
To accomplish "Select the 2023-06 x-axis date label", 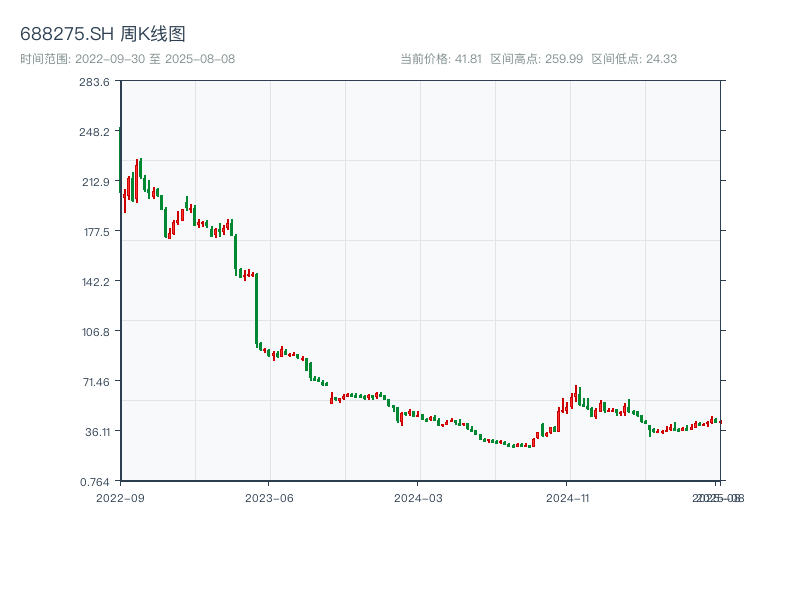I will [270, 497].
